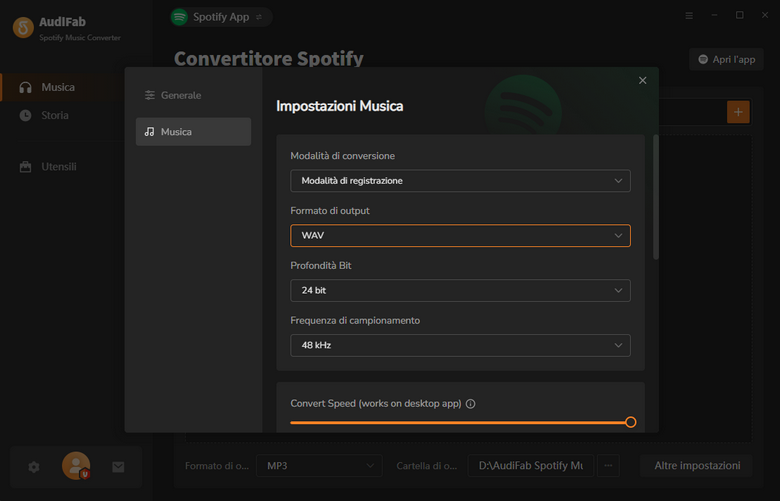Click the music note icon beside Musica tab
Screen dimensions: 780x501
[x=149, y=132]
